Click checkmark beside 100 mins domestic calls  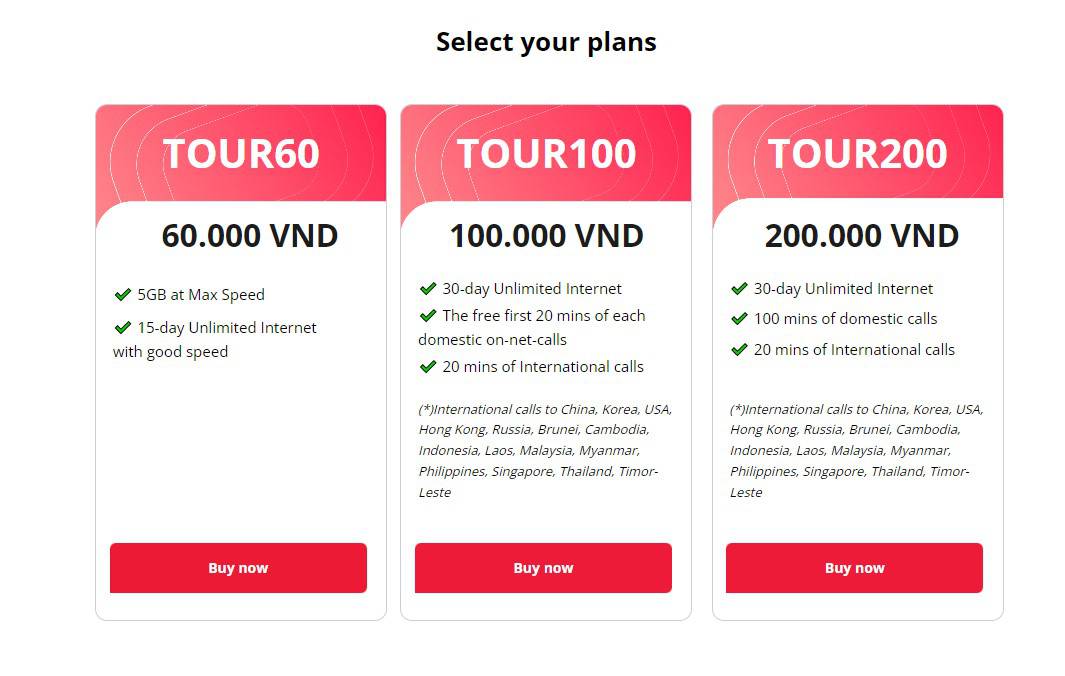pyautogui.click(x=739, y=318)
